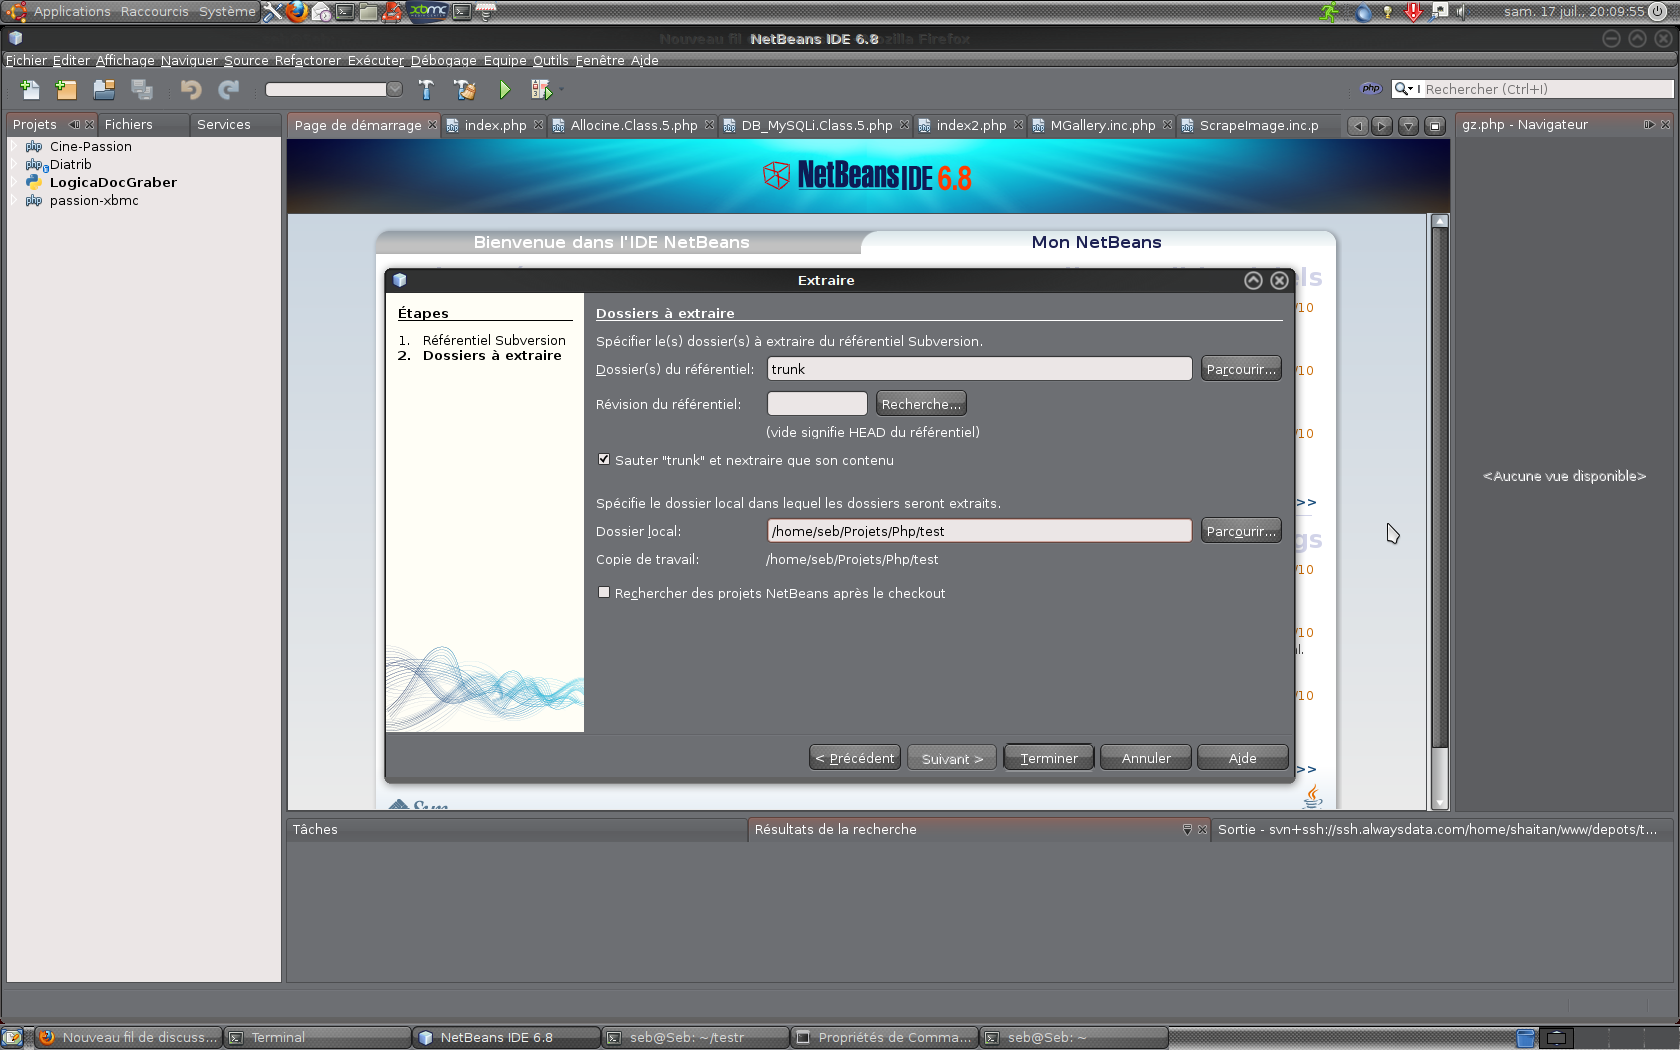The width and height of the screenshot is (1680, 1050).
Task: Click the green running man tray icon
Action: point(1329,11)
